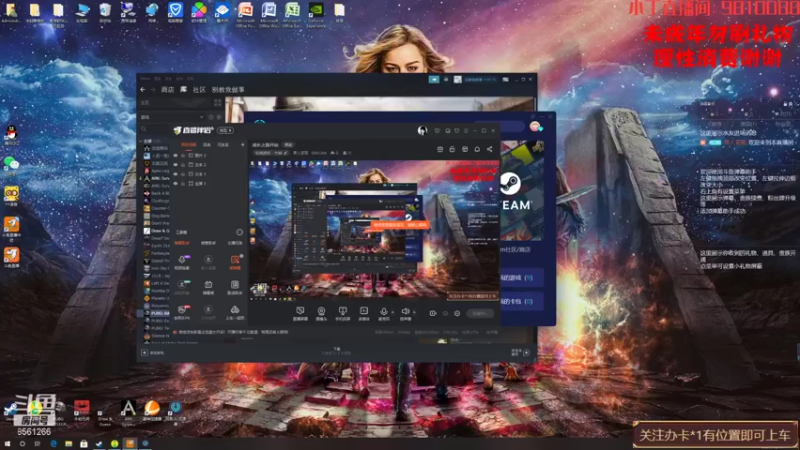Select highlighted PUBG entry in Steam list
Screen dimensions: 800x450
tap(156, 313)
